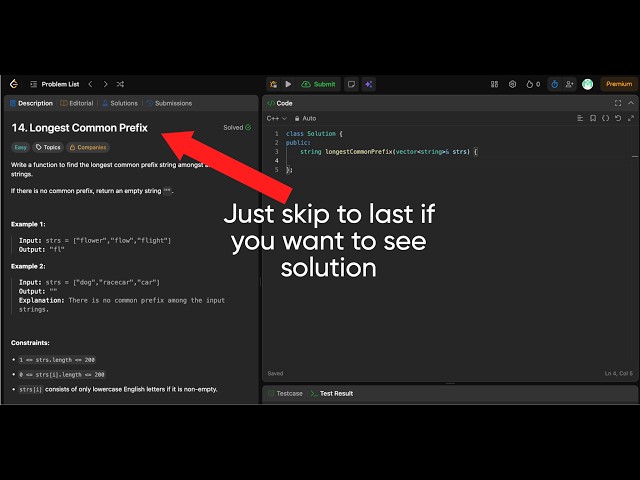This screenshot has height=480, width=640.
Task: Click 'Constraints:' heading
Action: pyautogui.click(x=30, y=343)
